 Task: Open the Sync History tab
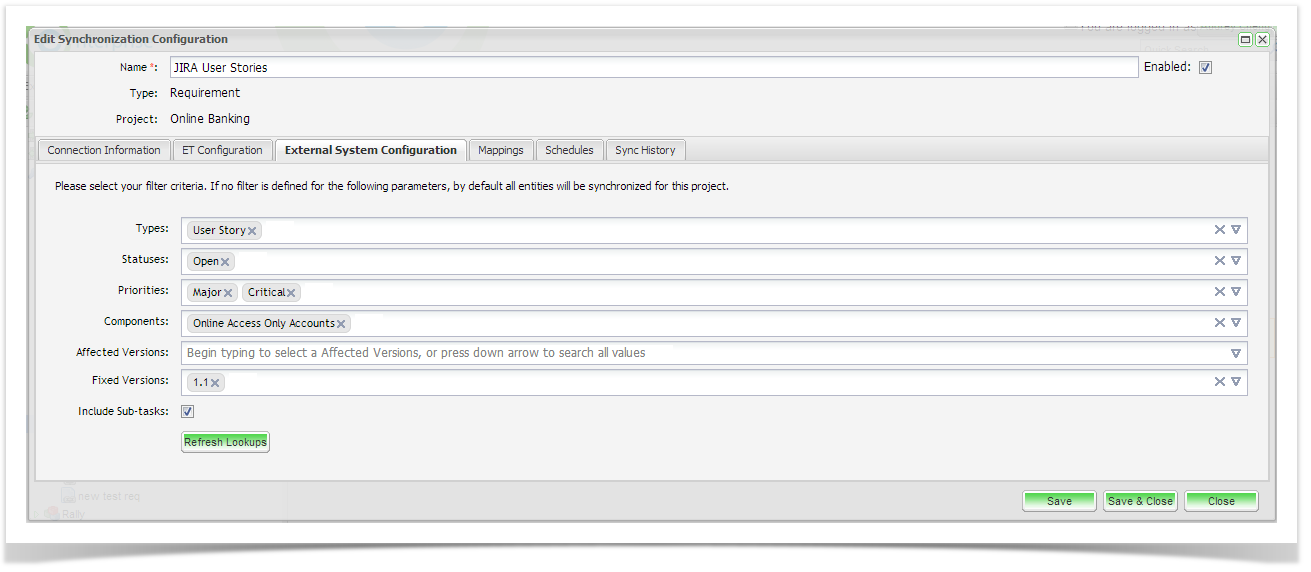pos(645,150)
